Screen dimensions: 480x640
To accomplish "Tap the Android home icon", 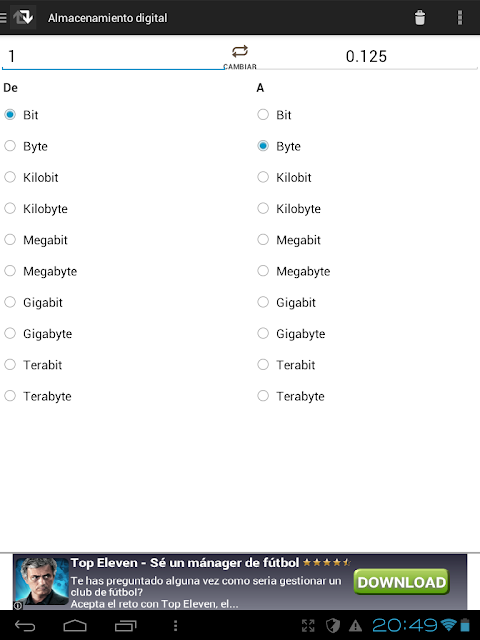I will [x=75, y=625].
